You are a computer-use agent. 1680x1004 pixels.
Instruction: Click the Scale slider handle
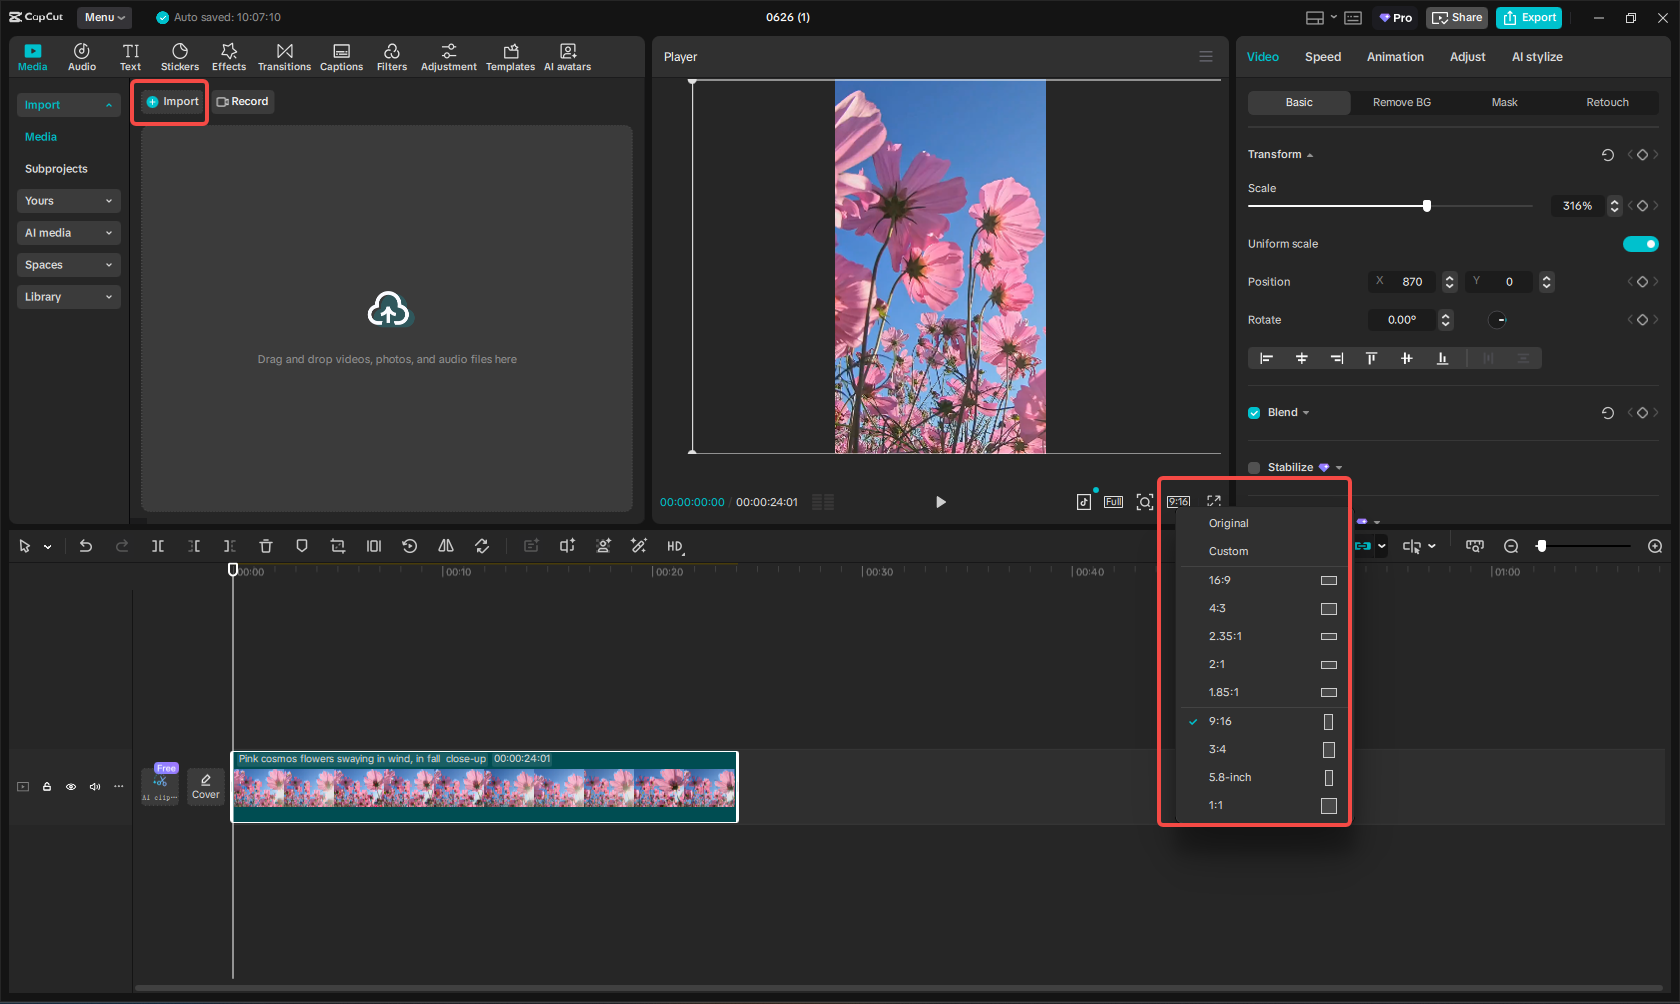pyautogui.click(x=1427, y=206)
